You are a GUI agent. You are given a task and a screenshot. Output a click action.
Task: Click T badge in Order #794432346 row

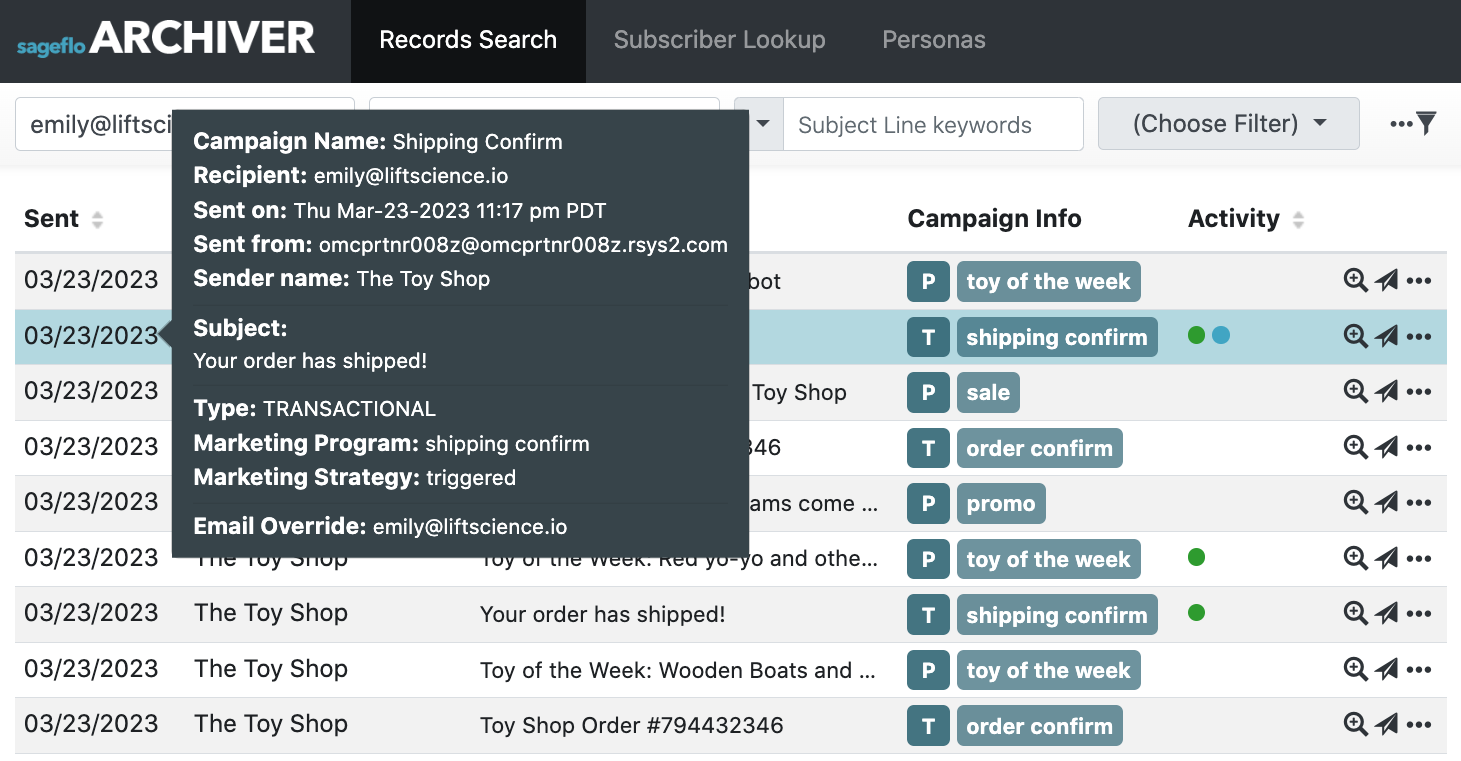click(x=928, y=727)
